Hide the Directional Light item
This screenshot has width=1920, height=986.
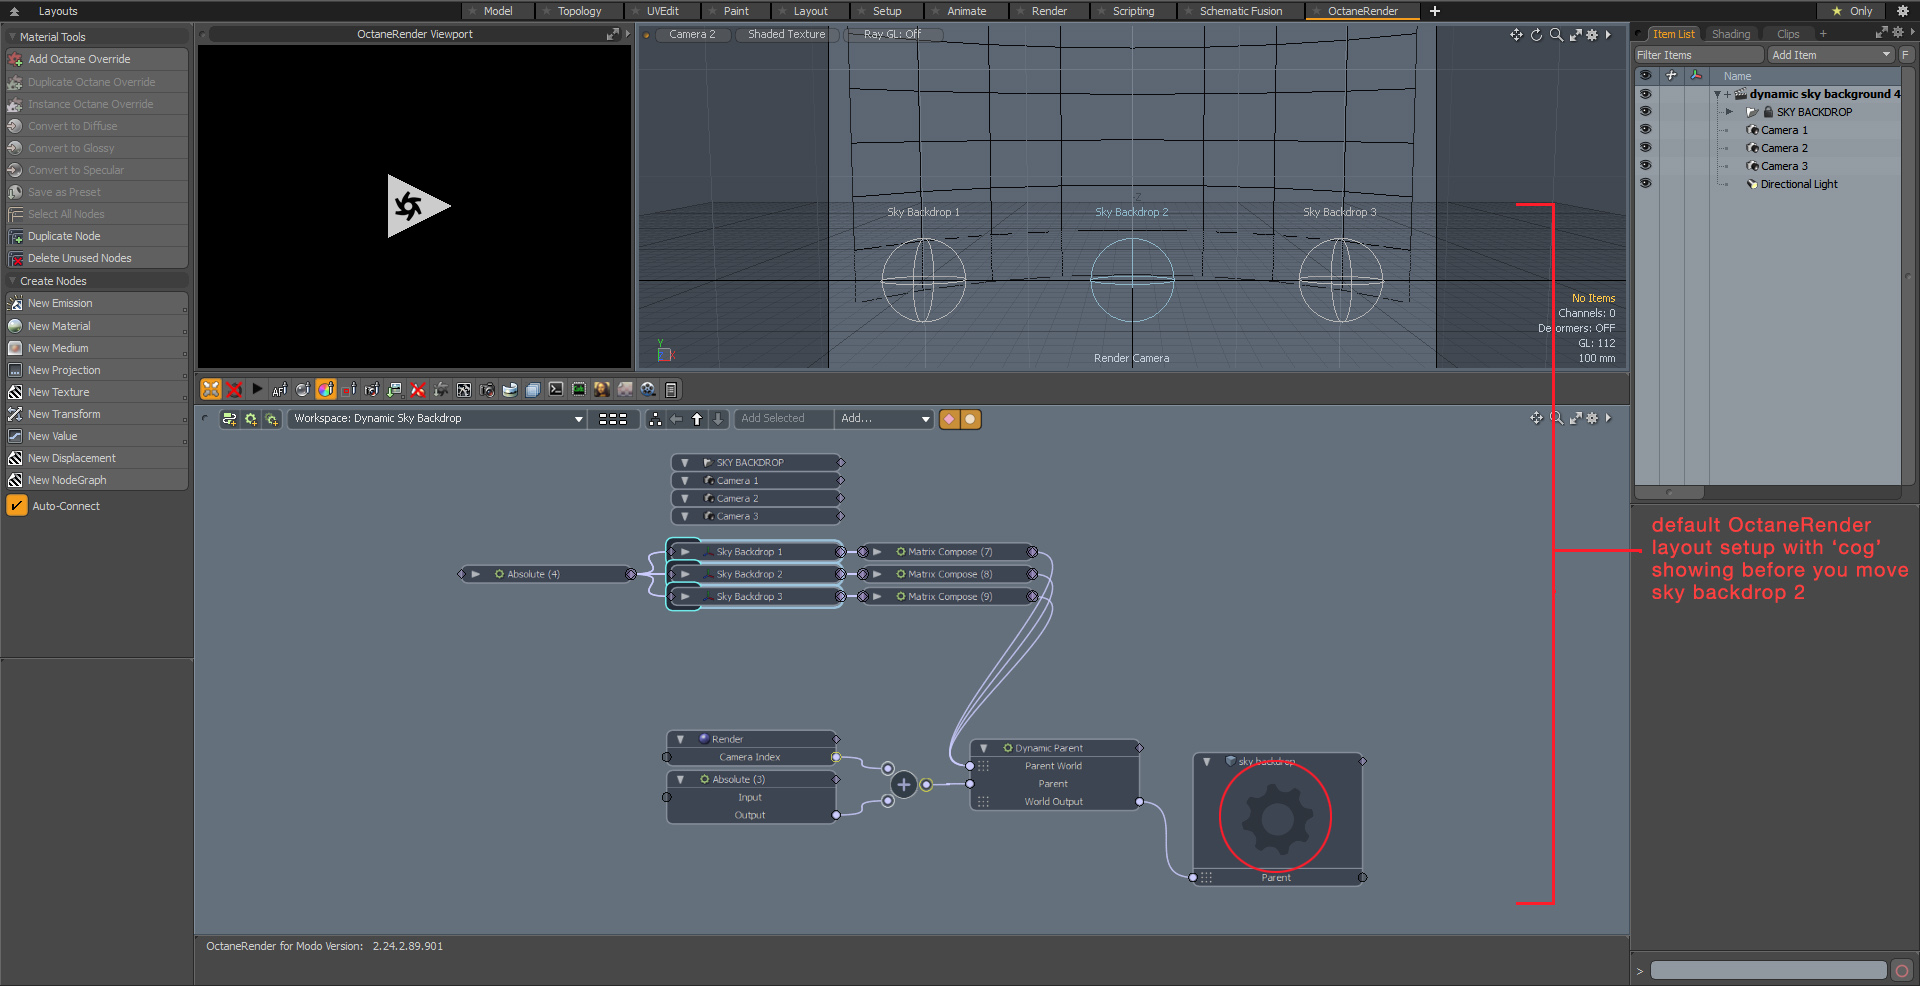(x=1645, y=184)
